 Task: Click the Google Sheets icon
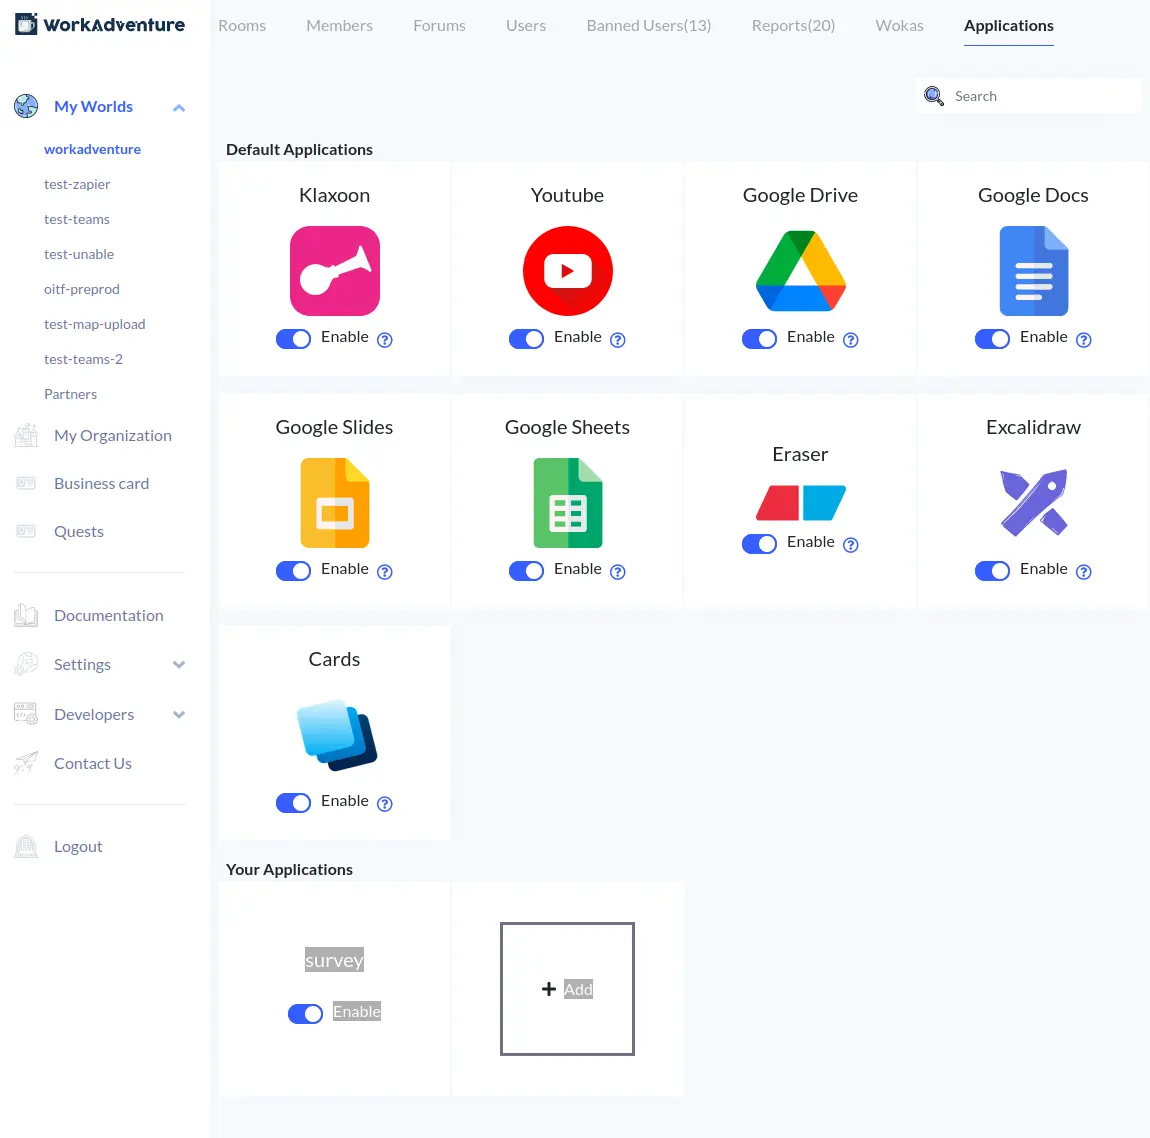[568, 502]
